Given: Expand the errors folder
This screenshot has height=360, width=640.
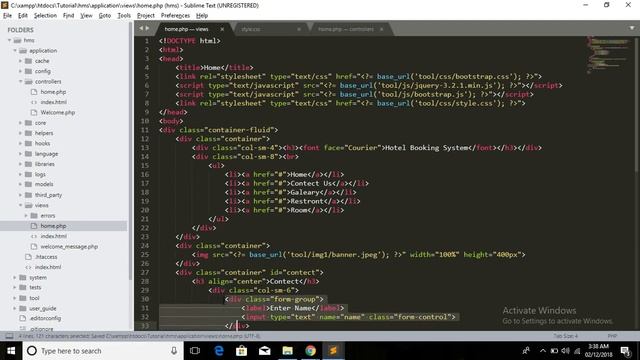Looking at the screenshot, I should (x=26, y=216).
